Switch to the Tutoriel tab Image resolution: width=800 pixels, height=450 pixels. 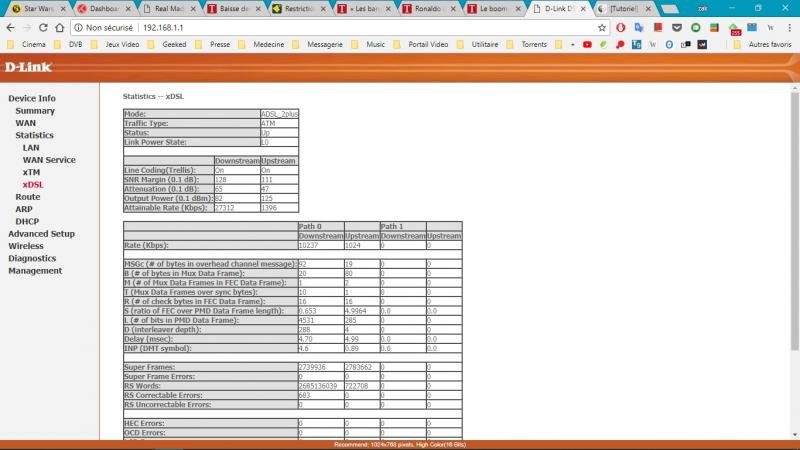624,9
